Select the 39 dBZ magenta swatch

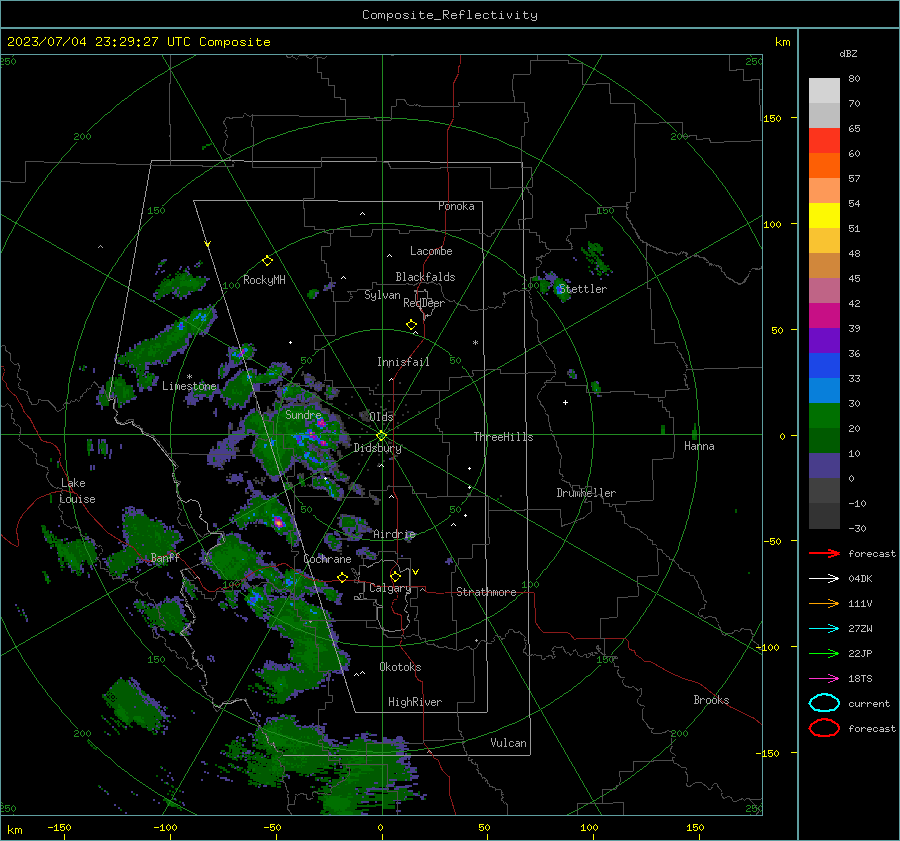[824, 315]
